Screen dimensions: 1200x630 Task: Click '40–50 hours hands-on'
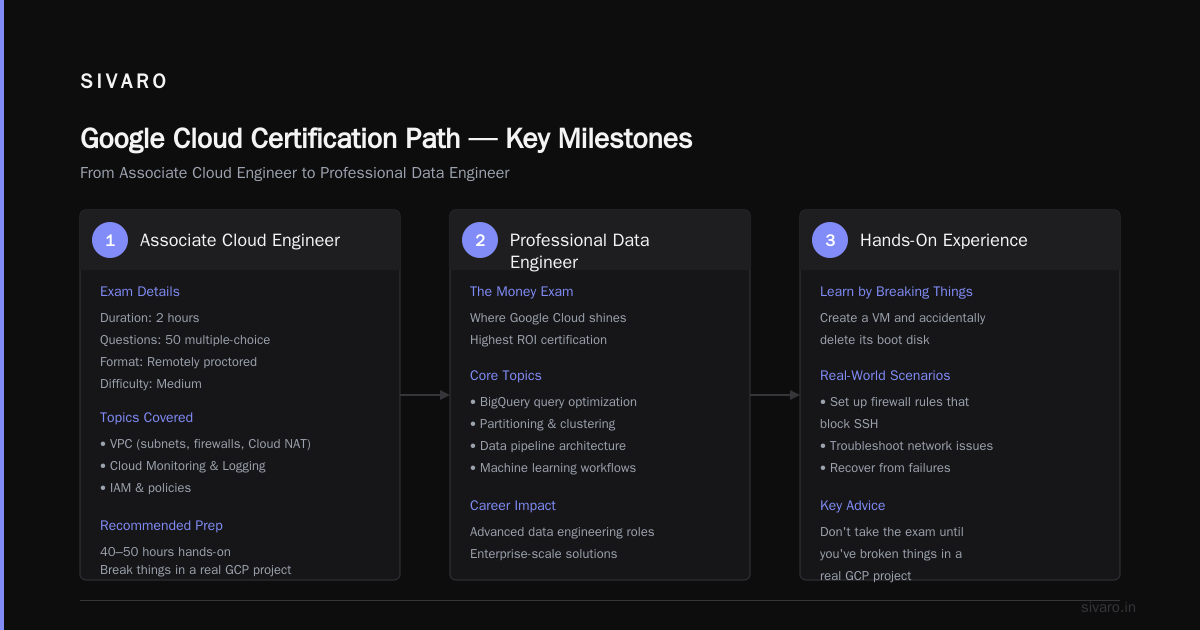pyautogui.click(x=166, y=552)
